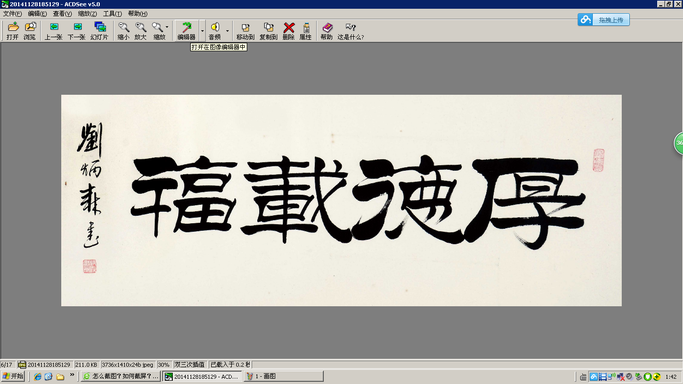Open the 帮助 (Help) menu in the menu bar

click(138, 14)
